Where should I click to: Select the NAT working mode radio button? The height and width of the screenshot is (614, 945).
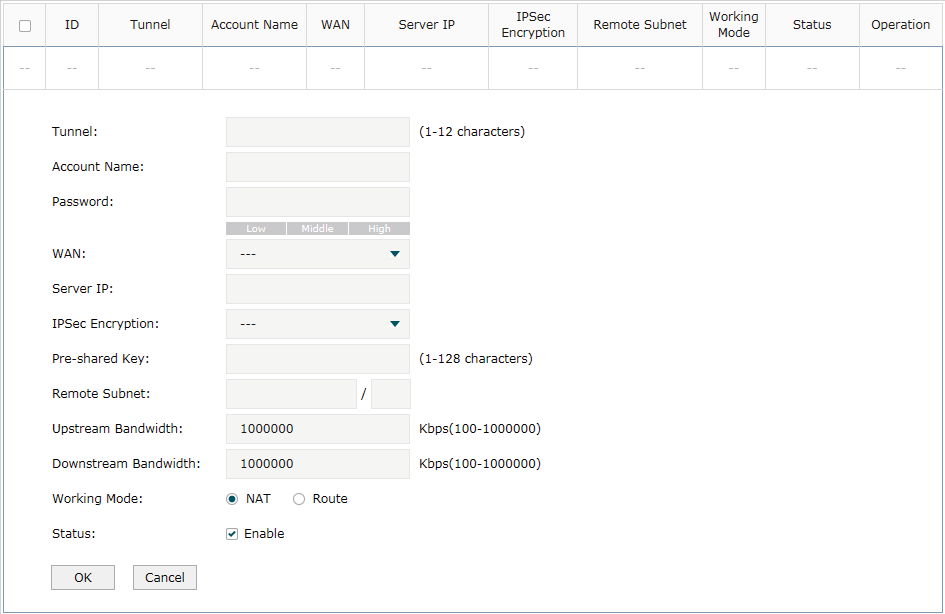coord(232,499)
